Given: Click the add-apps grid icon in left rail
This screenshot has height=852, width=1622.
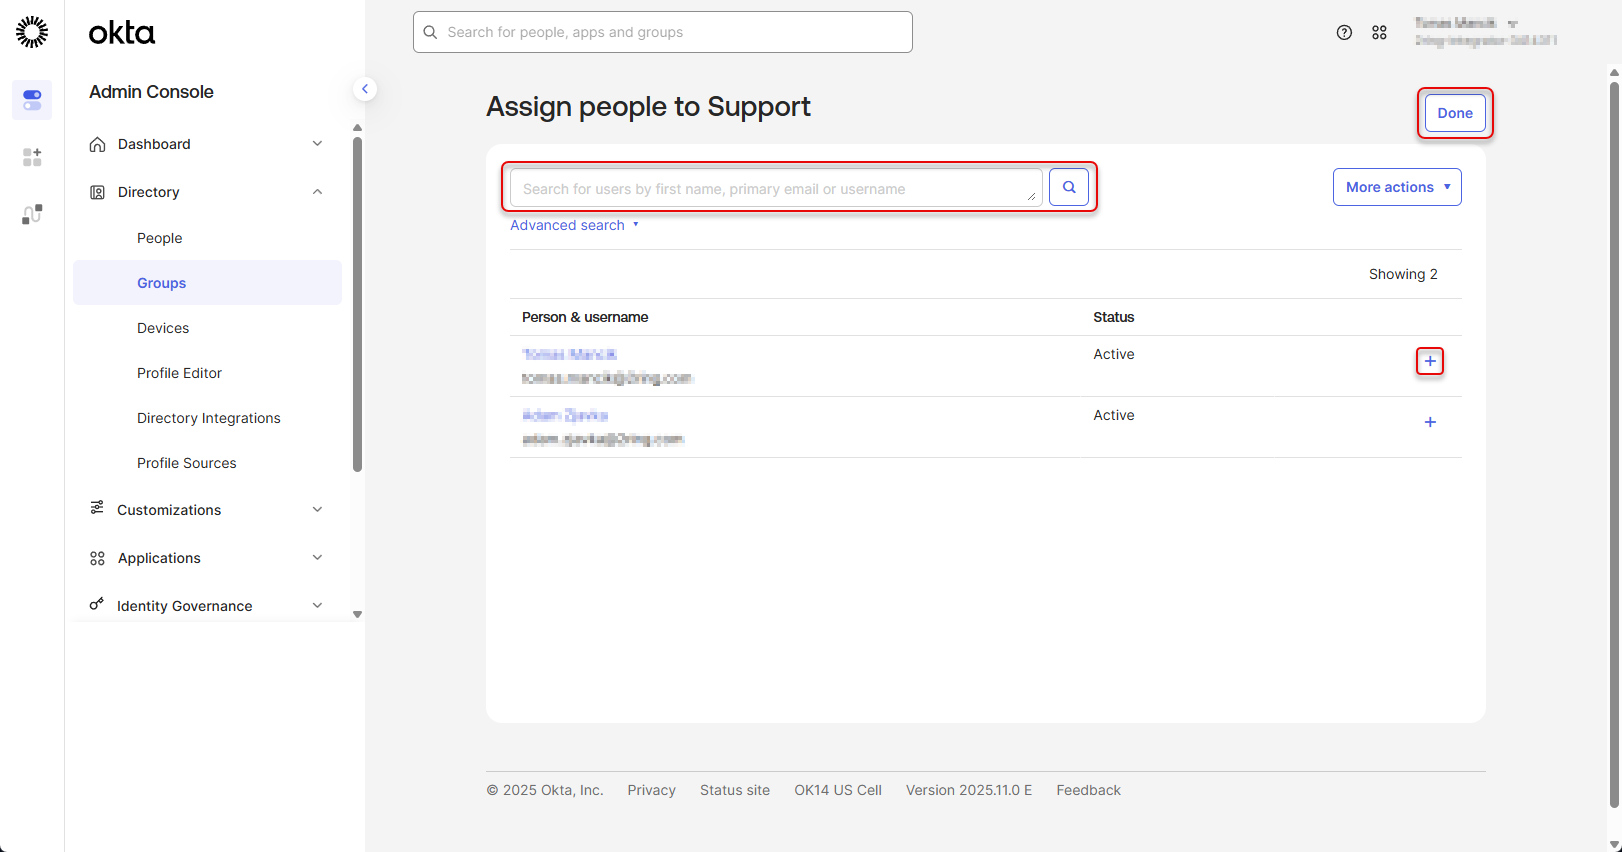Looking at the screenshot, I should coord(32,157).
